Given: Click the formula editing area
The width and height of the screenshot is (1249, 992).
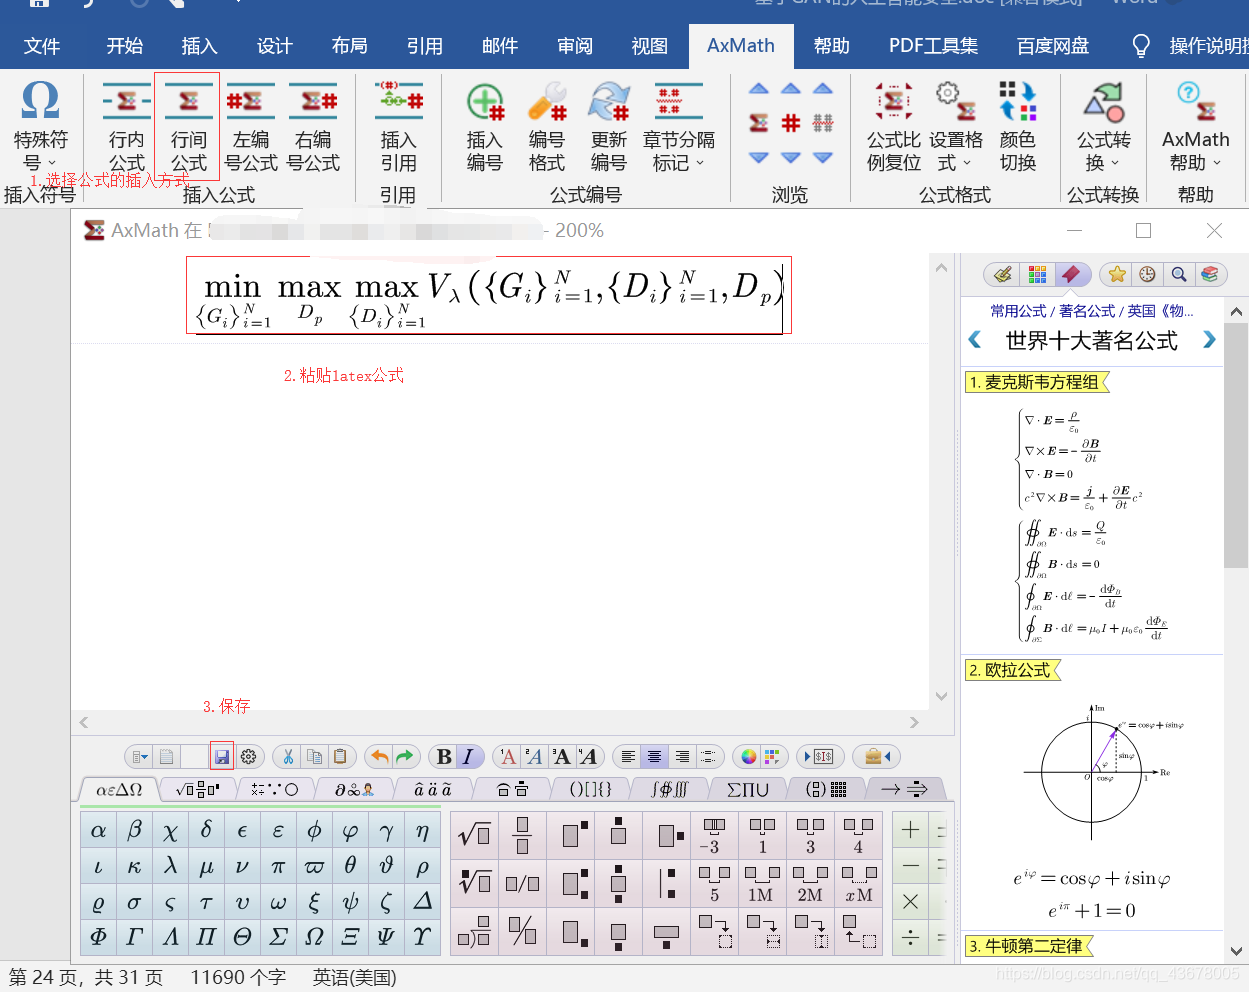Looking at the screenshot, I should (x=489, y=295).
